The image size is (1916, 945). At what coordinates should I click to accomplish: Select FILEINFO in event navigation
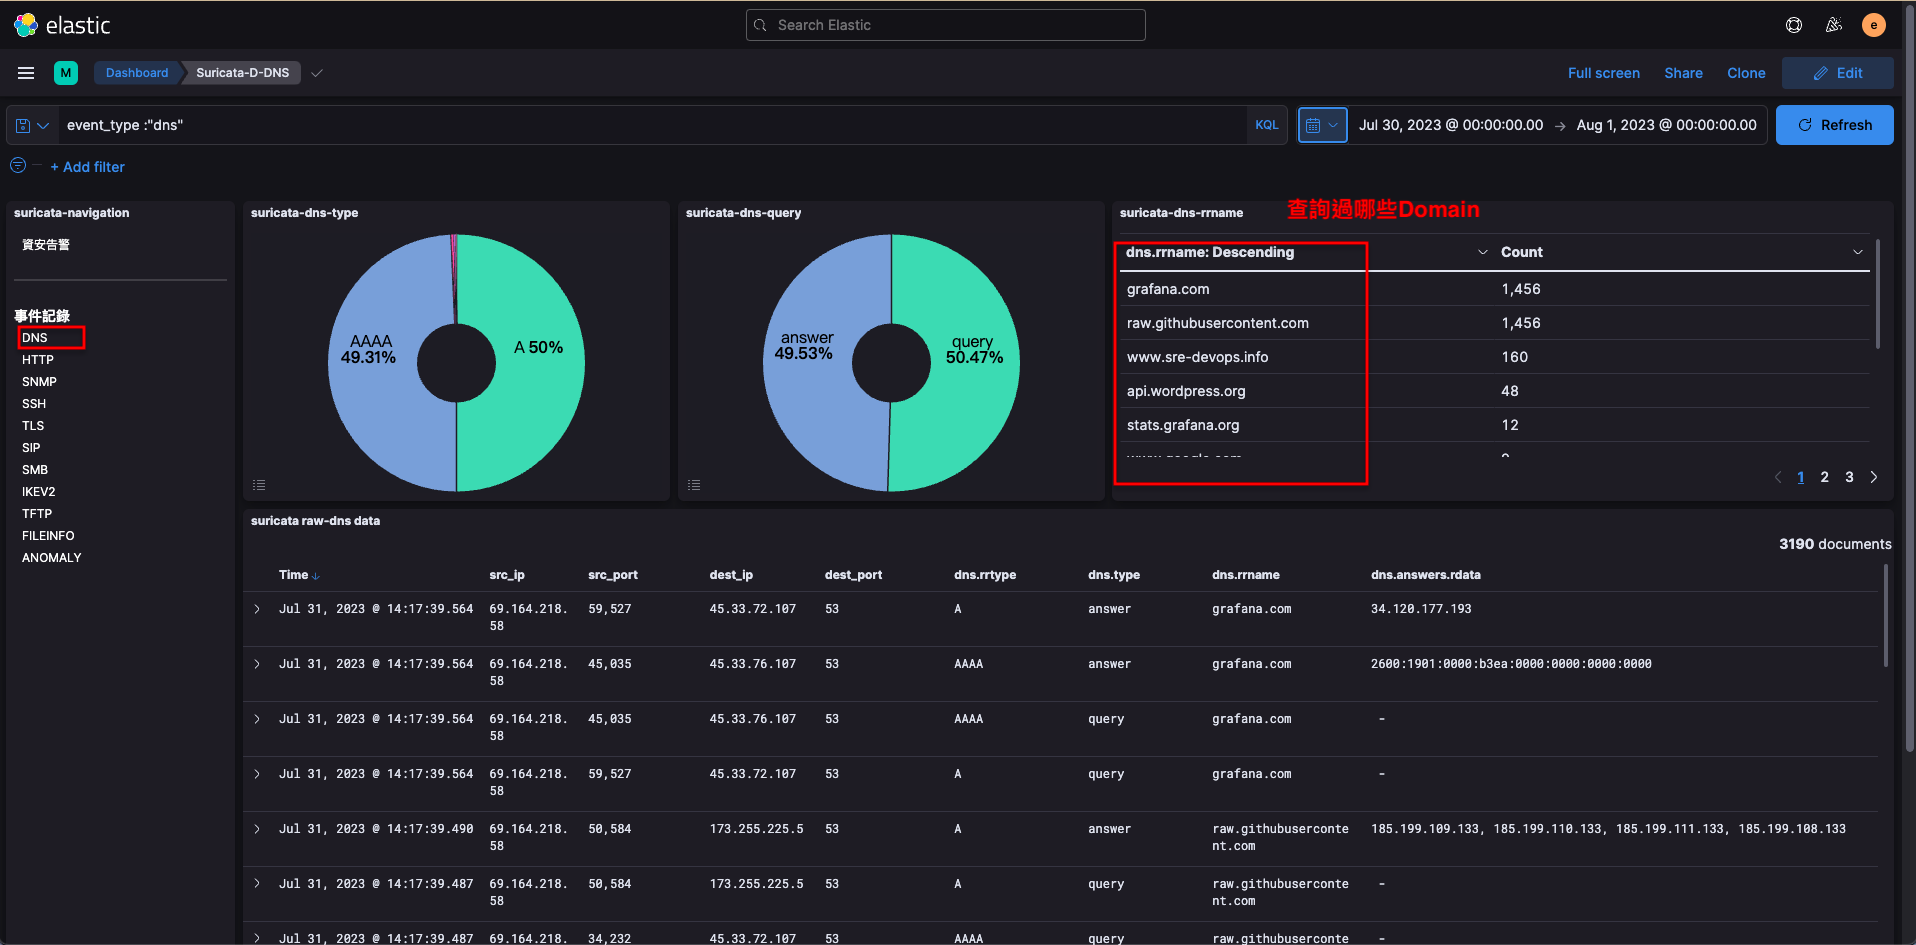(48, 536)
